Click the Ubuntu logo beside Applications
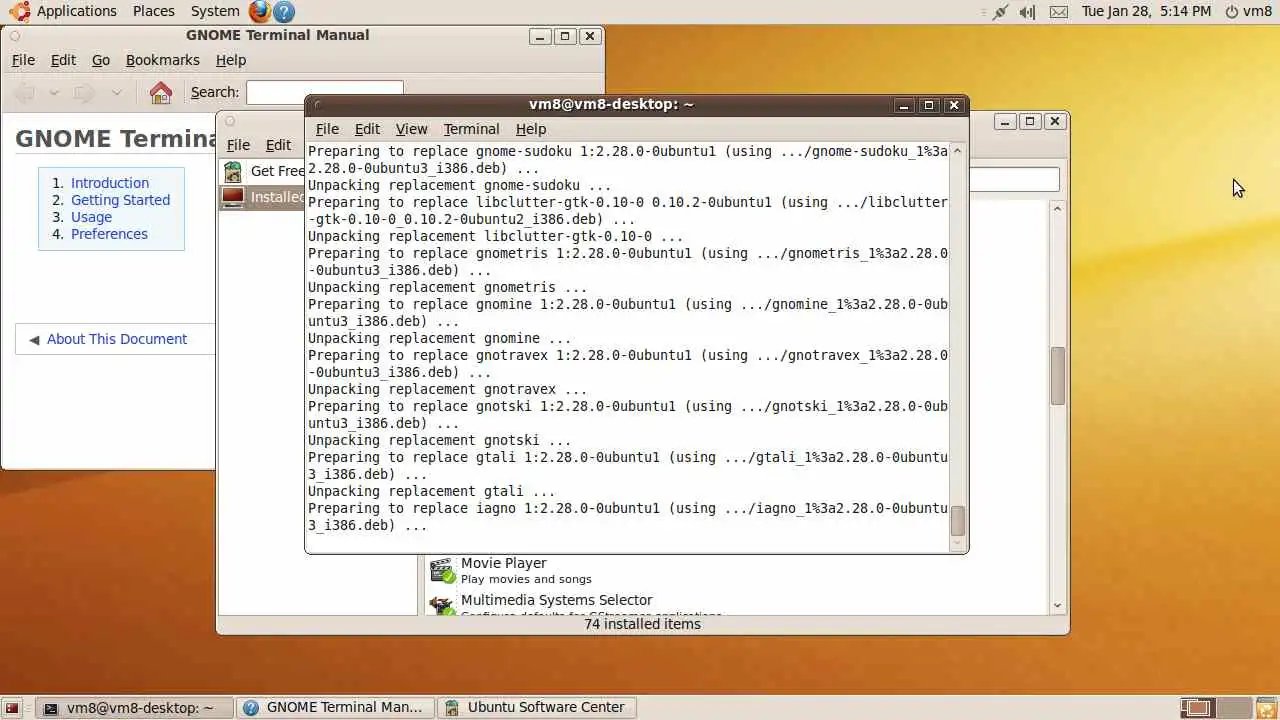 point(19,11)
